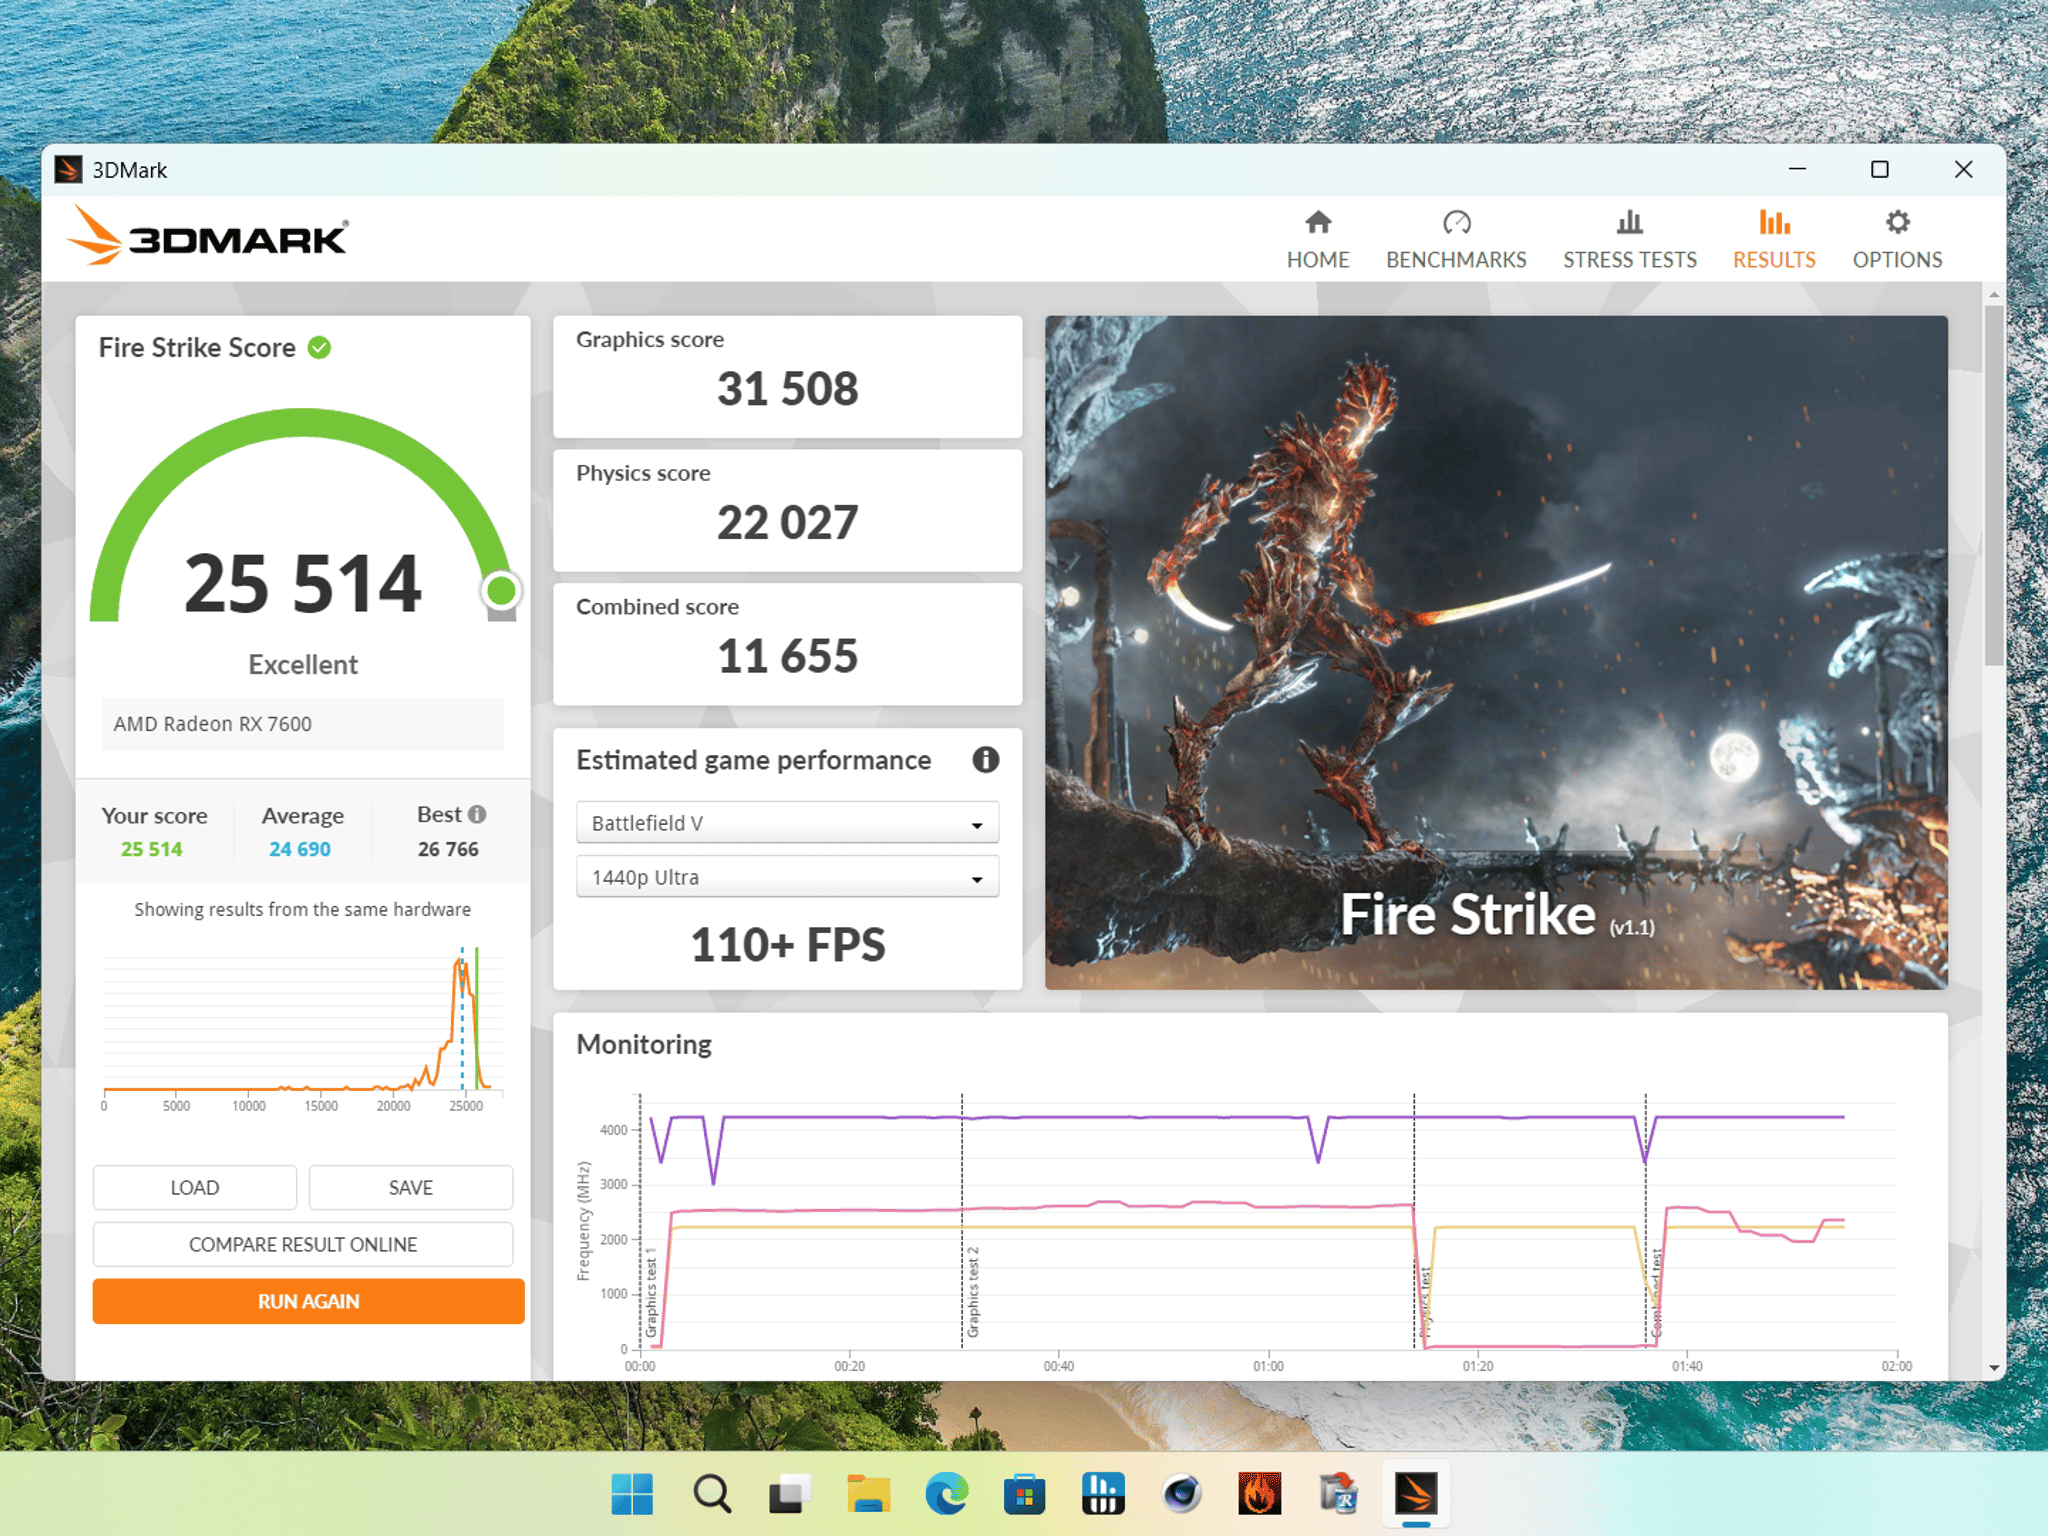
Task: Open the blue bar-chart app on taskbar
Action: 1103,1494
